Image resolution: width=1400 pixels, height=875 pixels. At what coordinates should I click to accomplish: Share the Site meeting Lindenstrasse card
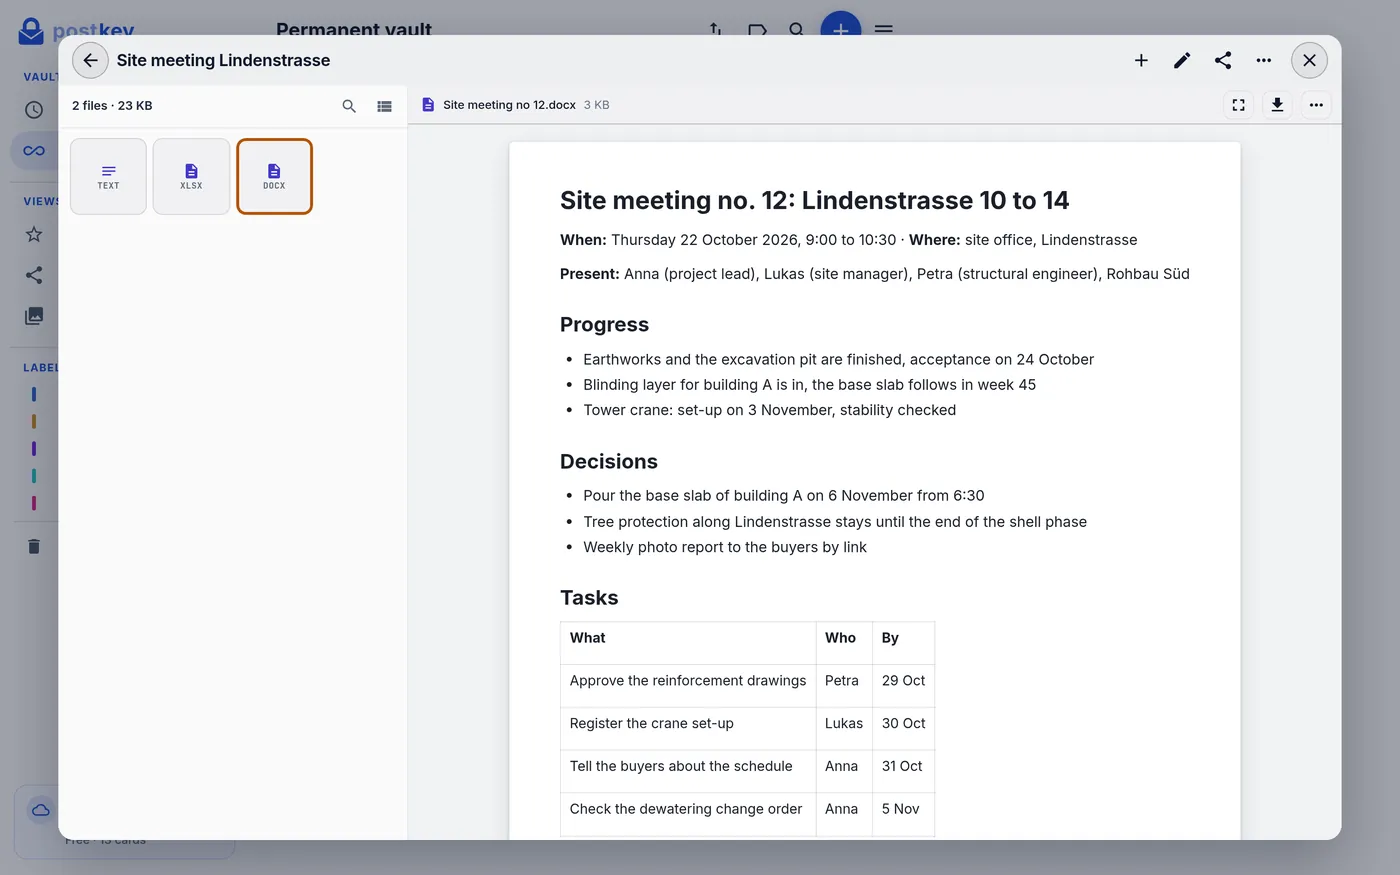pyautogui.click(x=1223, y=60)
